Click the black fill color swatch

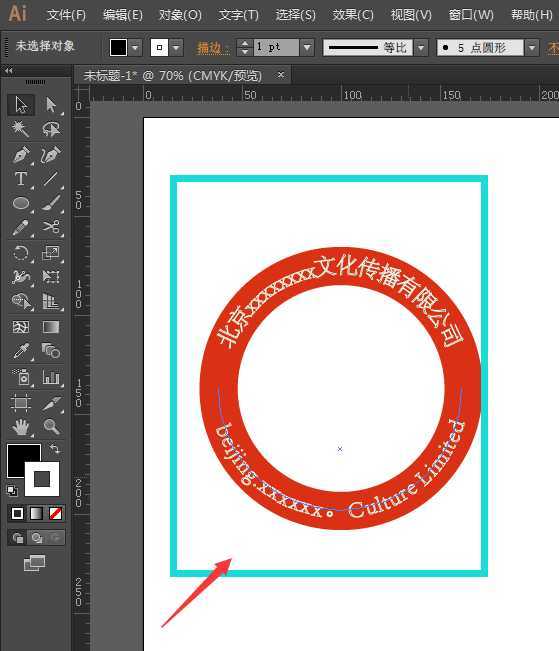(118, 47)
